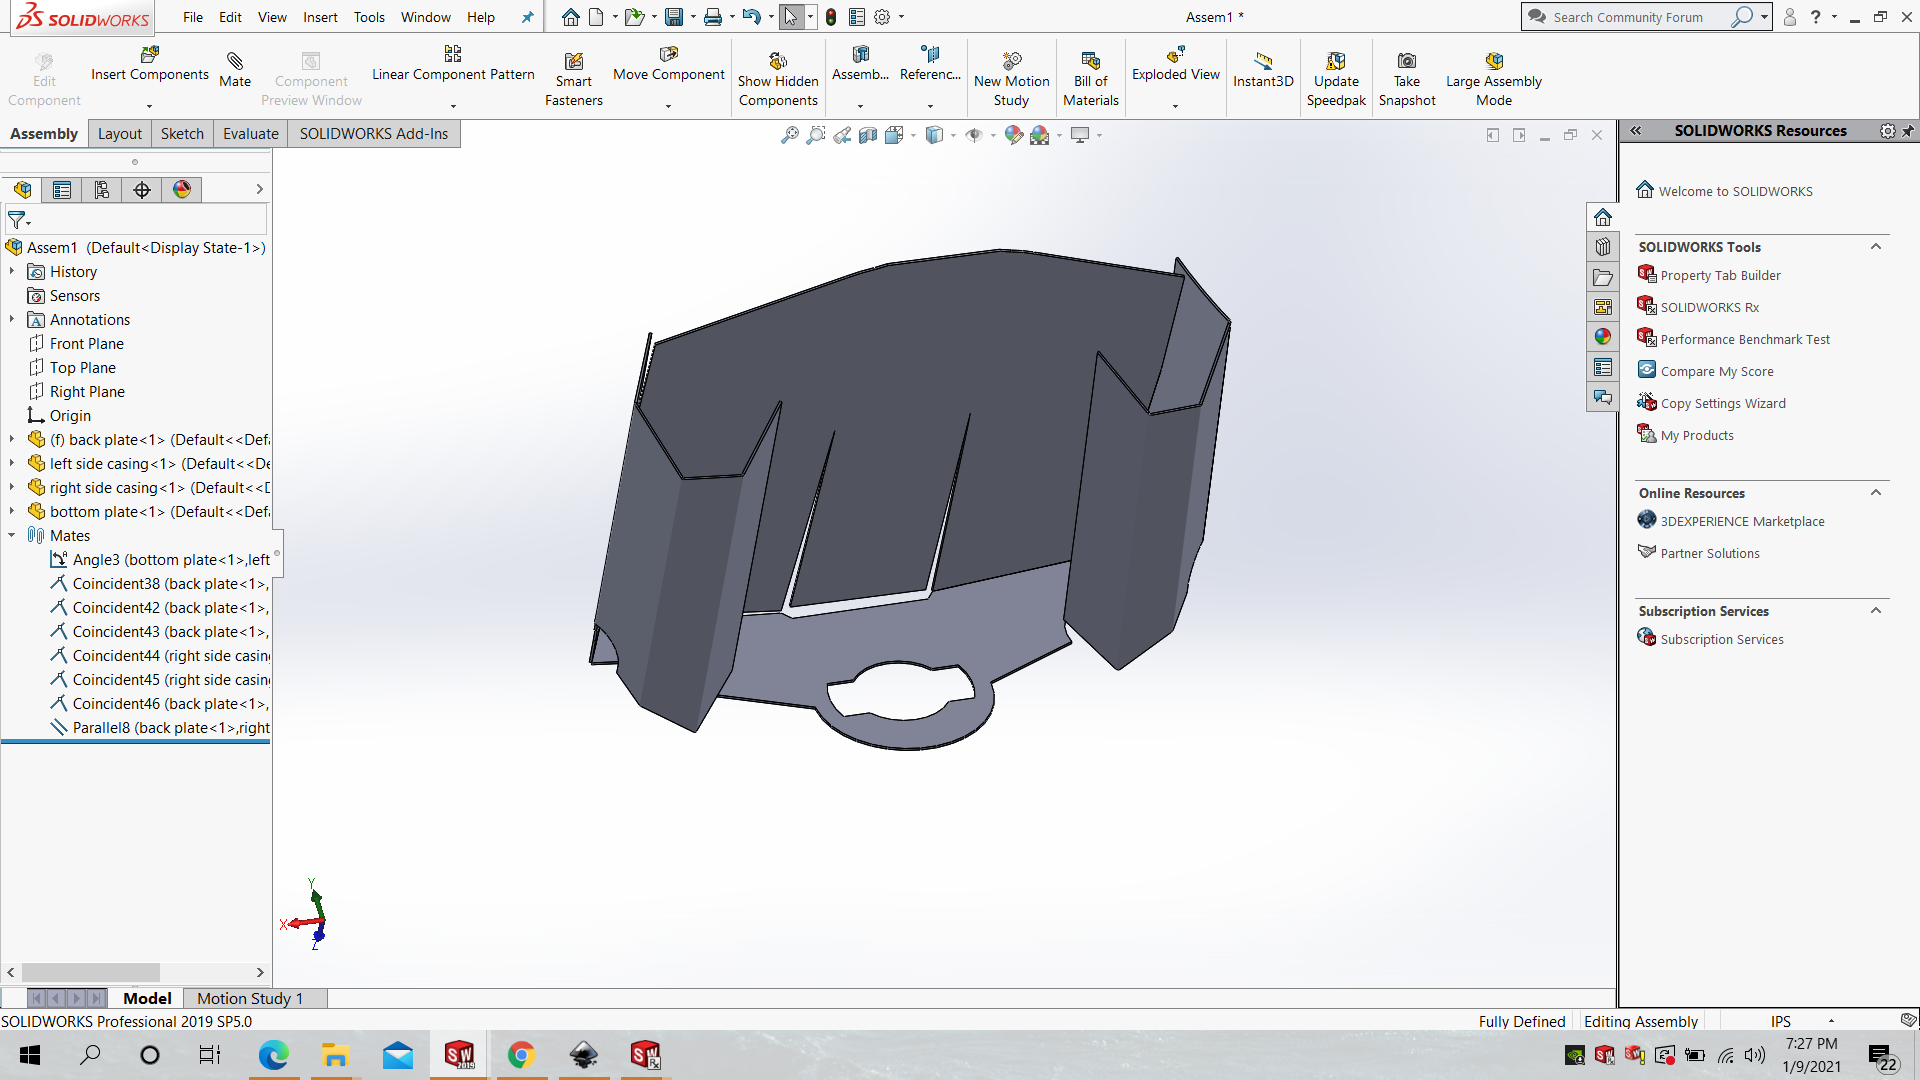Expand left side casing<1> component

(12, 464)
